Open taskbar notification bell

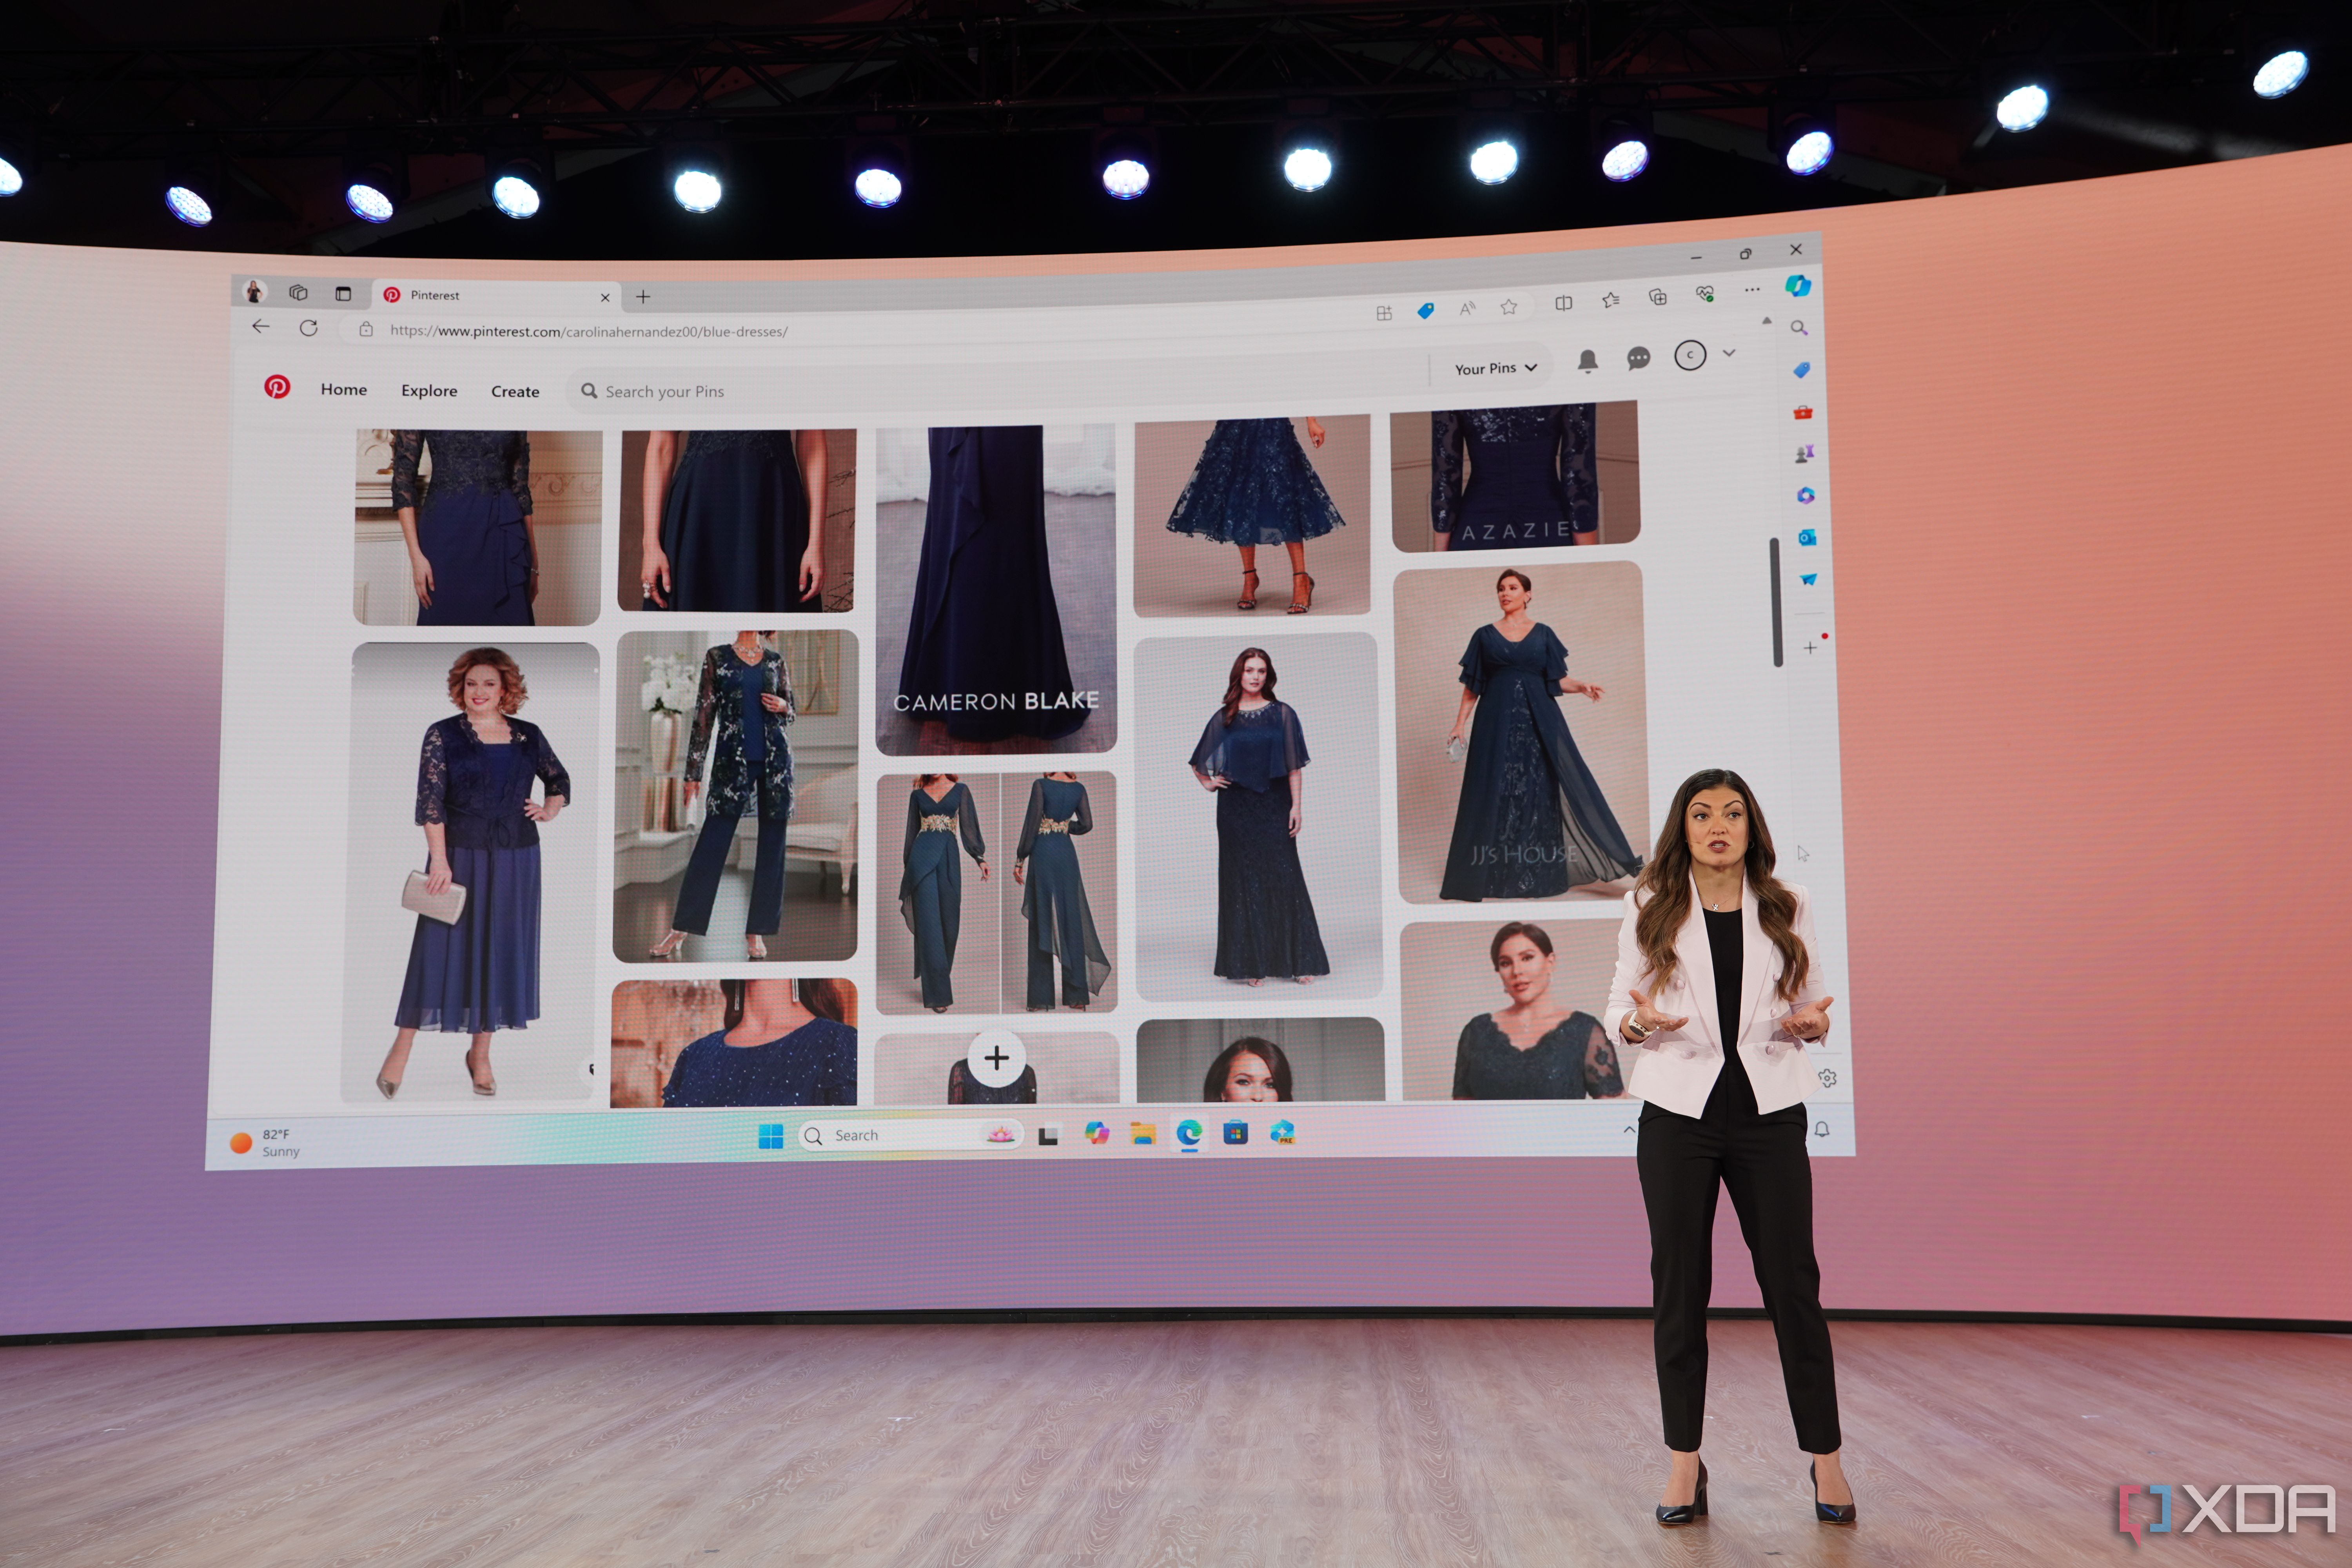[1822, 1129]
